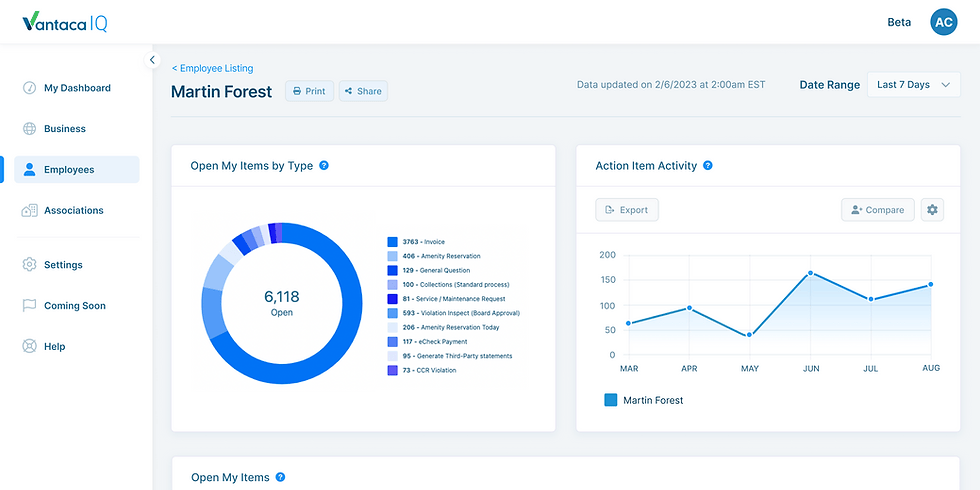Open Associations in the sidebar
This screenshot has height=490, width=980.
(x=77, y=211)
